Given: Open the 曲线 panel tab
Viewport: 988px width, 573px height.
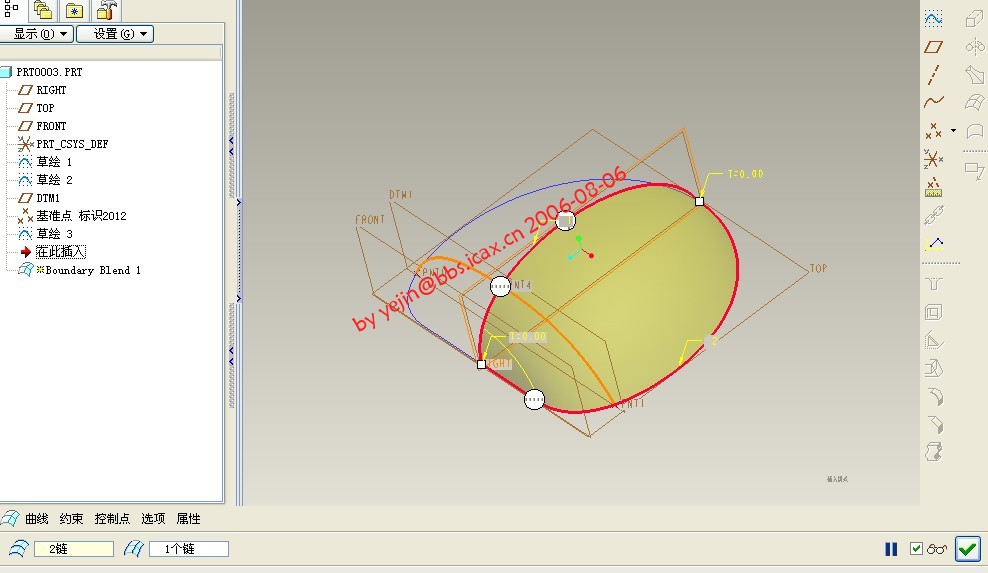Looking at the screenshot, I should coord(36,519).
